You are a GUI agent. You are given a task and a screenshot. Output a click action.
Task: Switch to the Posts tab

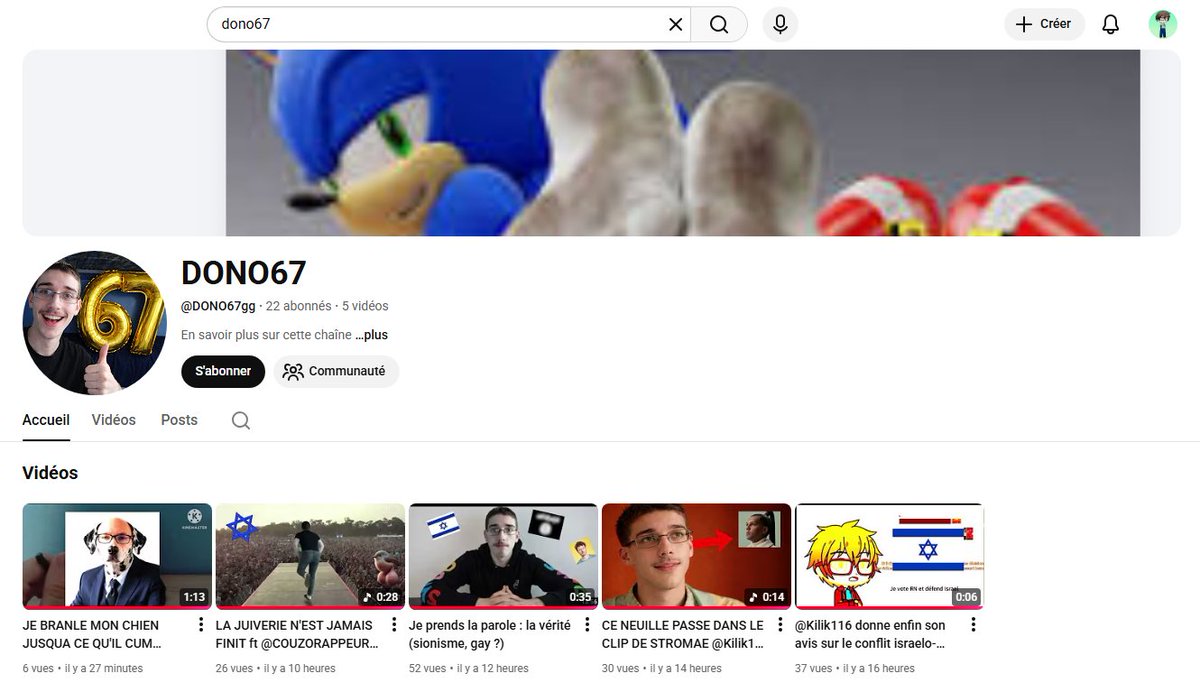[x=179, y=420]
